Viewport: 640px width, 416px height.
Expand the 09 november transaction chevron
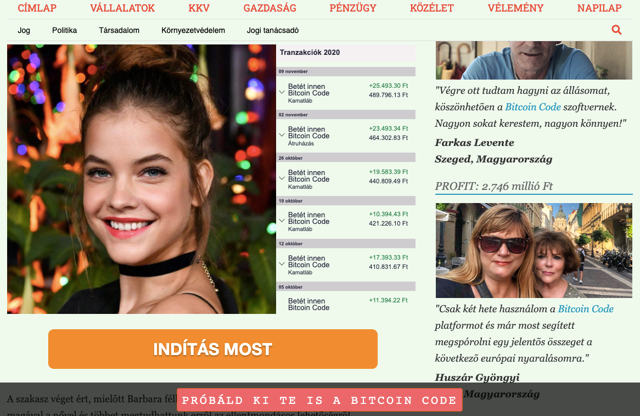[282, 92]
